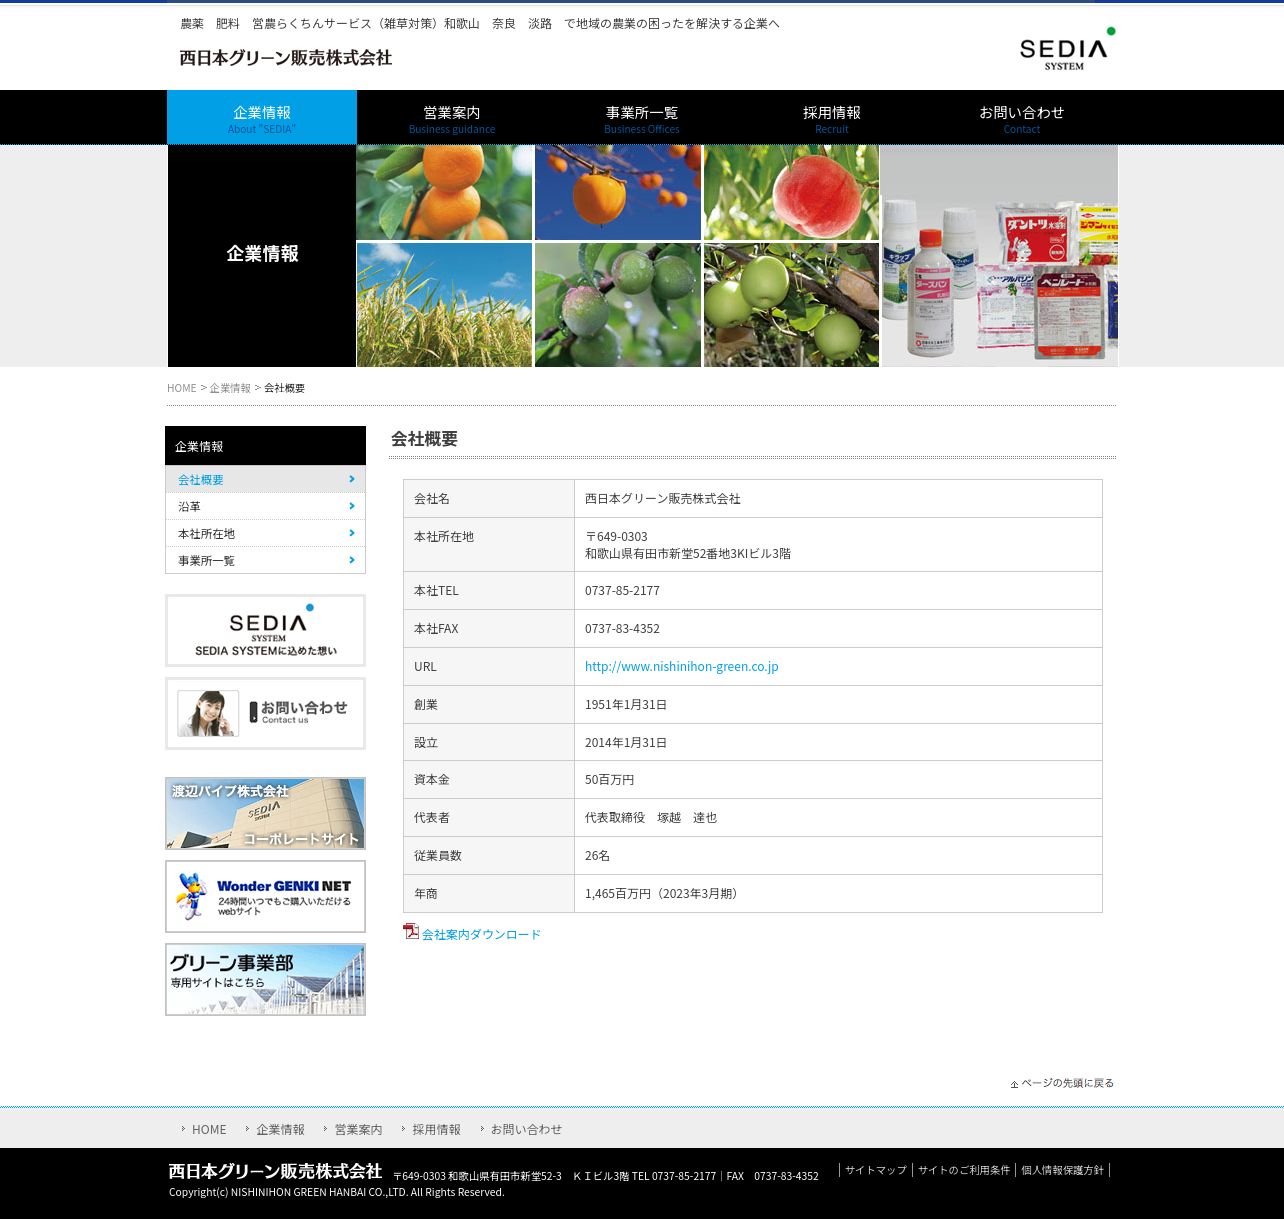Open the 営業案内 Business guidance tab
Screen dimensions: 1284x1219
click(x=452, y=117)
